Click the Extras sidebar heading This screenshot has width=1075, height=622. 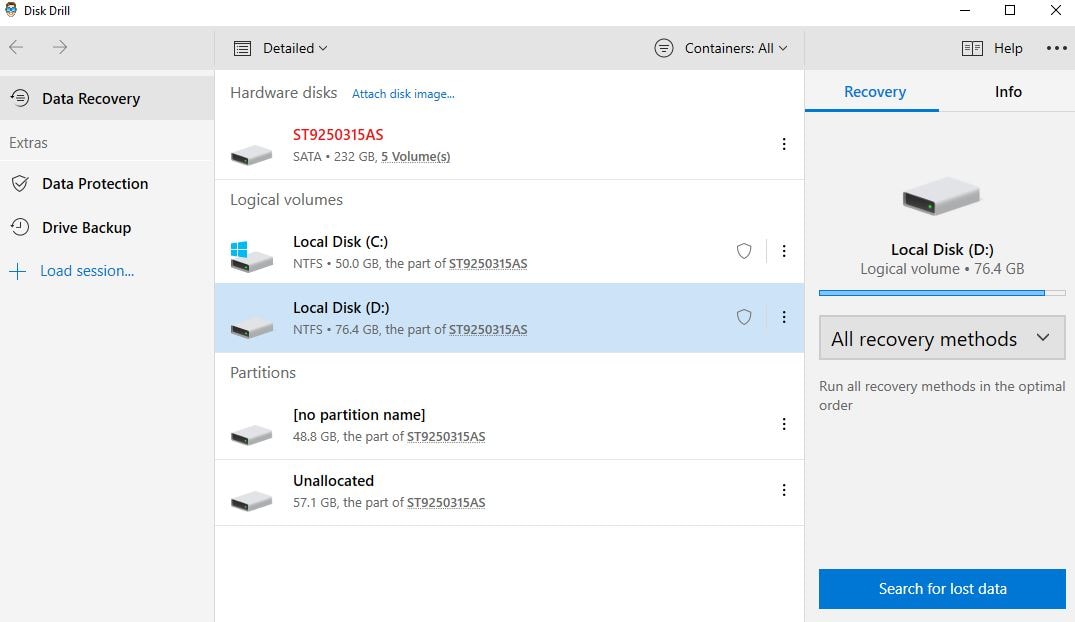point(28,143)
